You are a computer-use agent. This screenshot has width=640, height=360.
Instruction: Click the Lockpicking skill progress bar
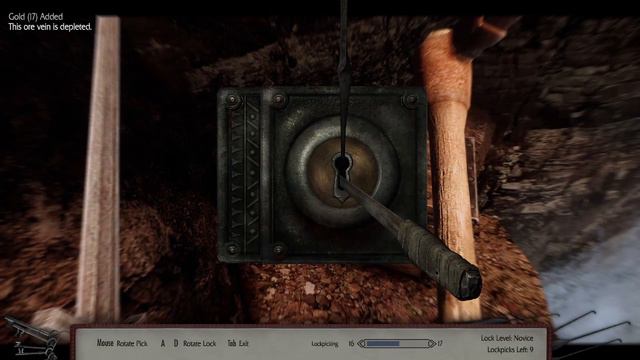click(x=397, y=344)
